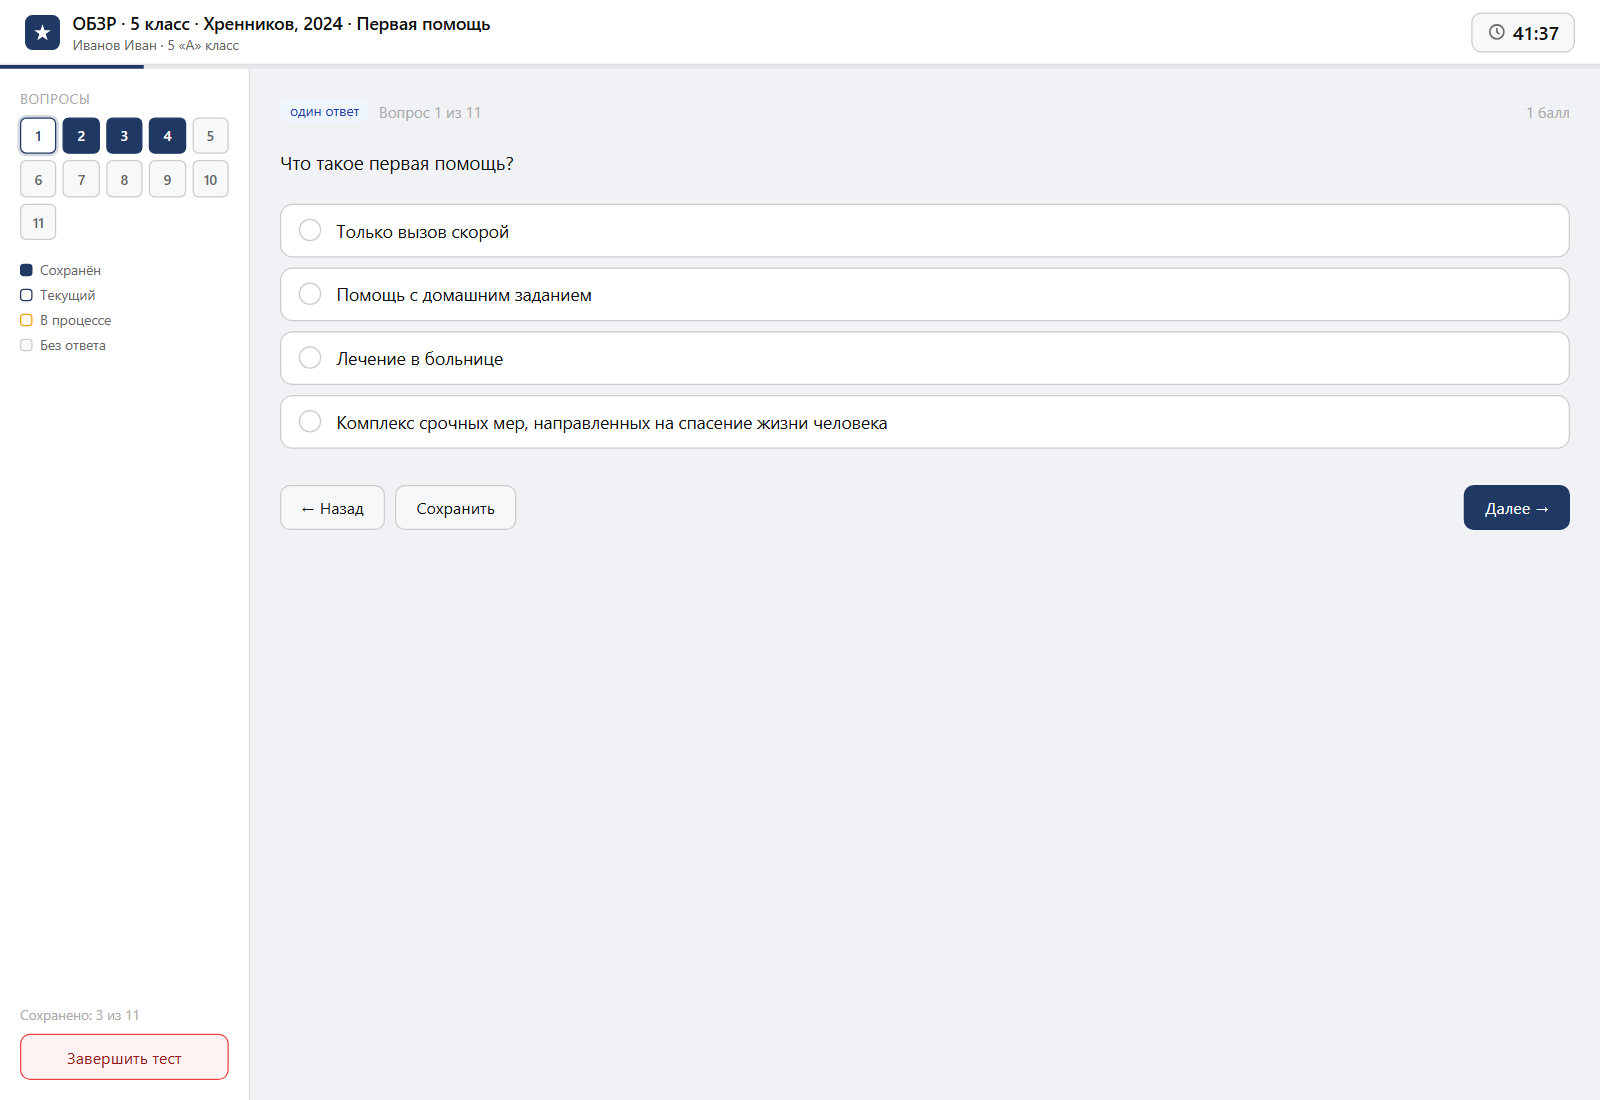The width and height of the screenshot is (1600, 1100).
Task: Click the 'Сохранён' legend entry
Action: point(60,270)
